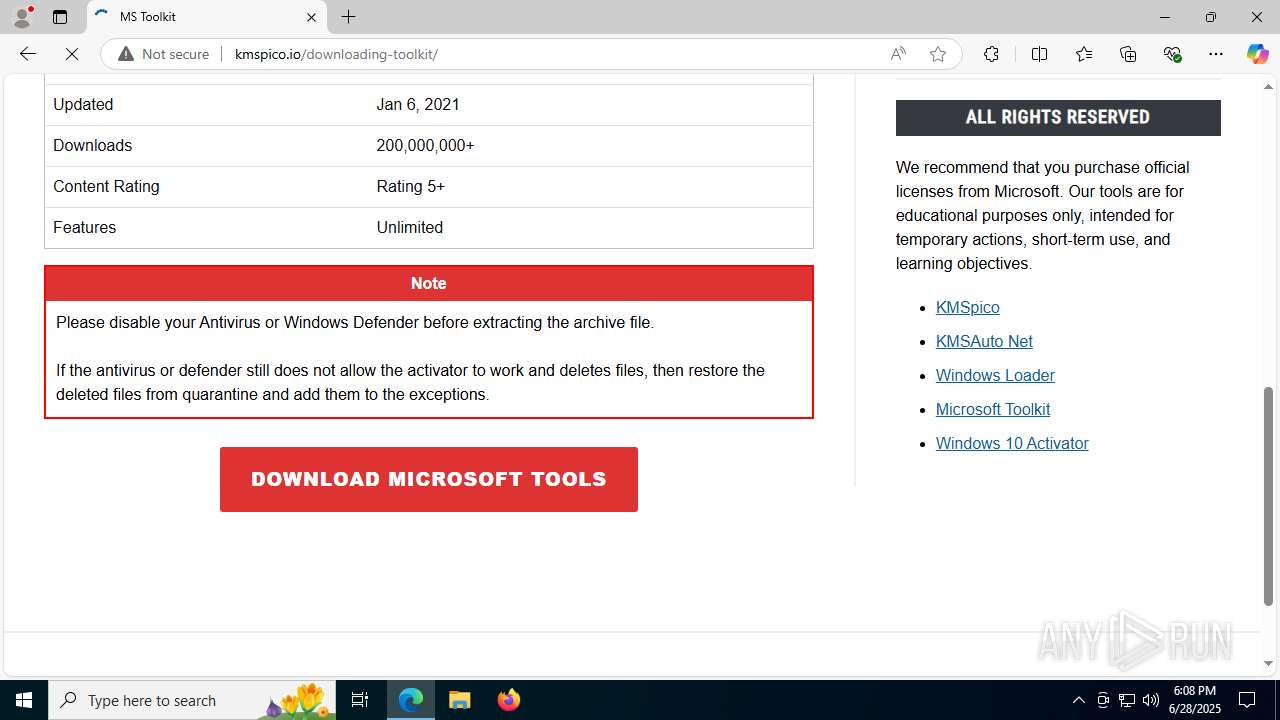This screenshot has width=1280, height=720.
Task: Open the KMSpico link
Action: pos(967,307)
